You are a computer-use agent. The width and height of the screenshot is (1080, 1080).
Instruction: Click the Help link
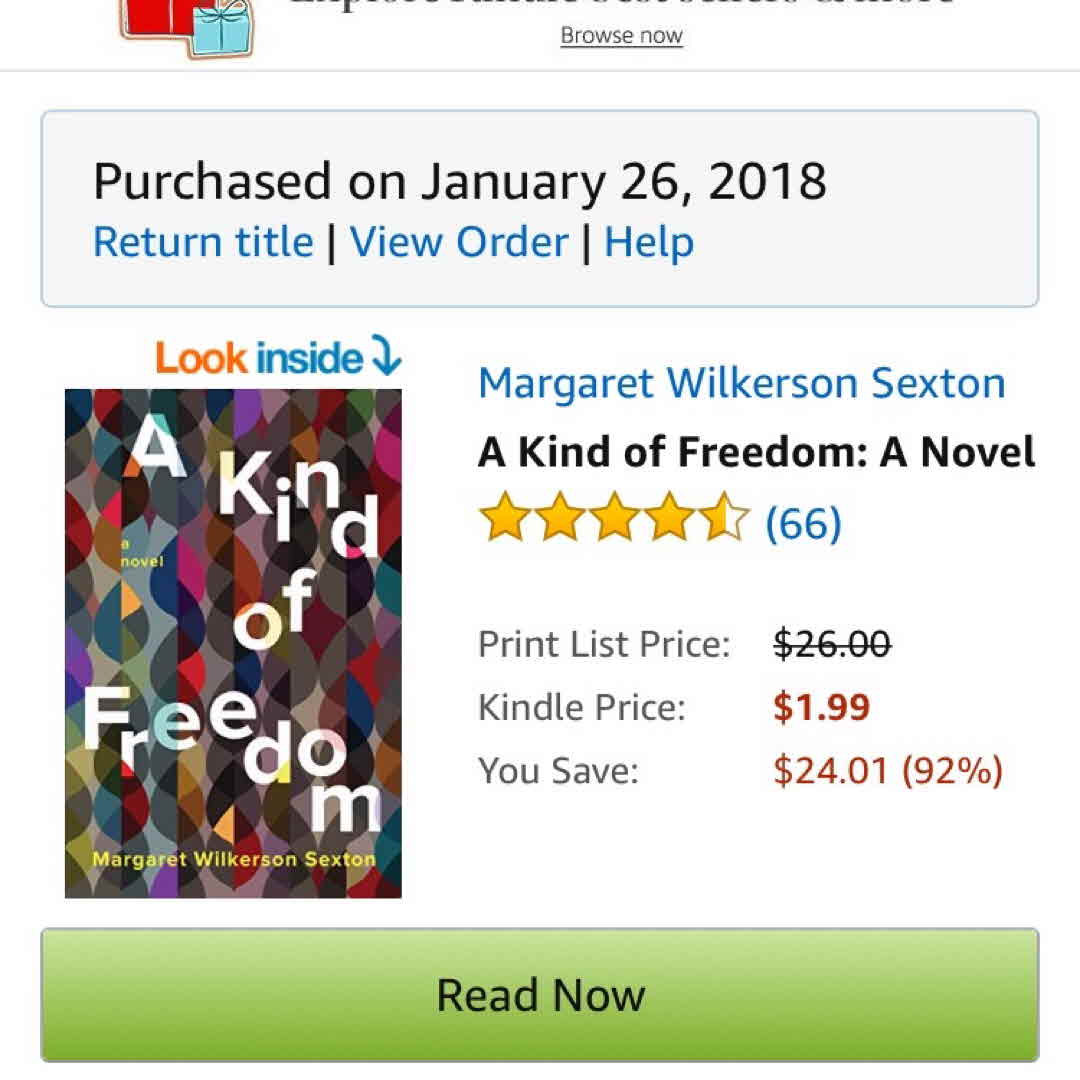(x=649, y=242)
